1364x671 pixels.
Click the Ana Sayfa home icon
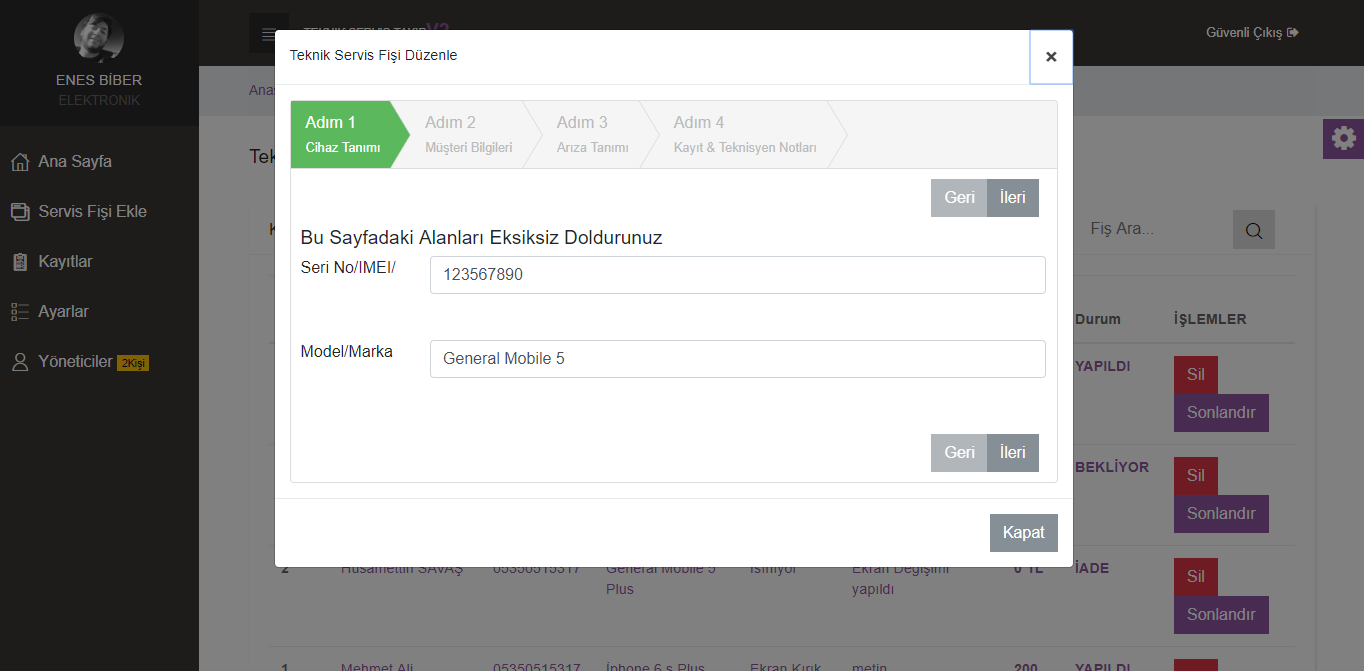pyautogui.click(x=19, y=162)
